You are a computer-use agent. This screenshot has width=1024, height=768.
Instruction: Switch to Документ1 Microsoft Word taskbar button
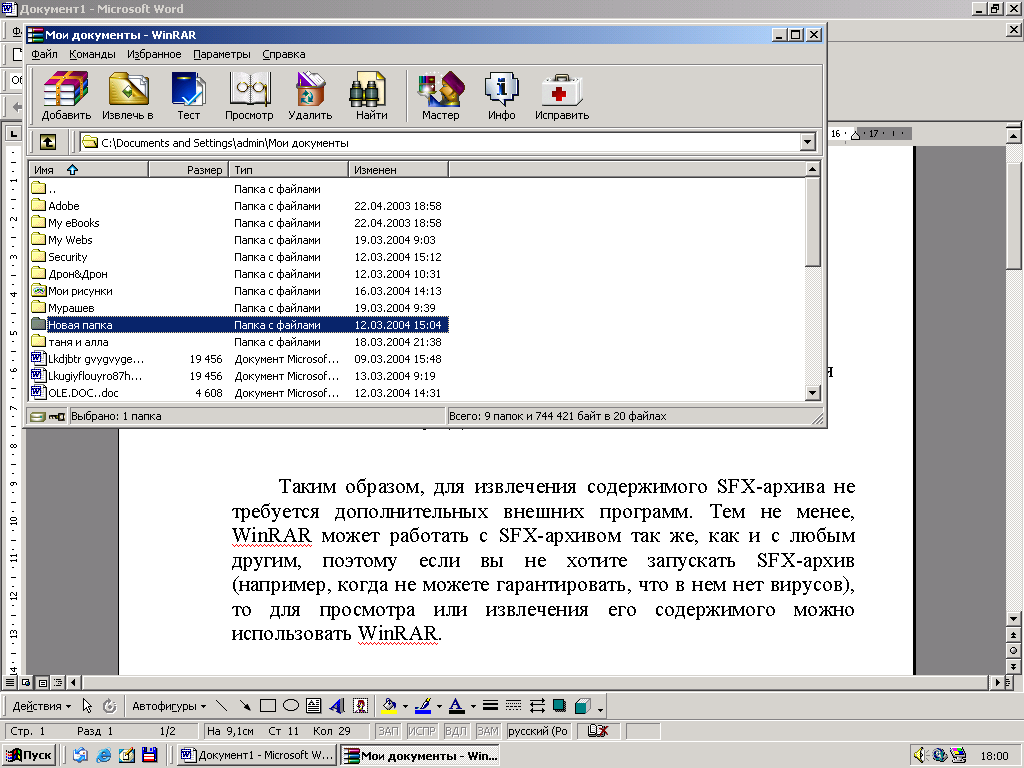click(x=257, y=756)
